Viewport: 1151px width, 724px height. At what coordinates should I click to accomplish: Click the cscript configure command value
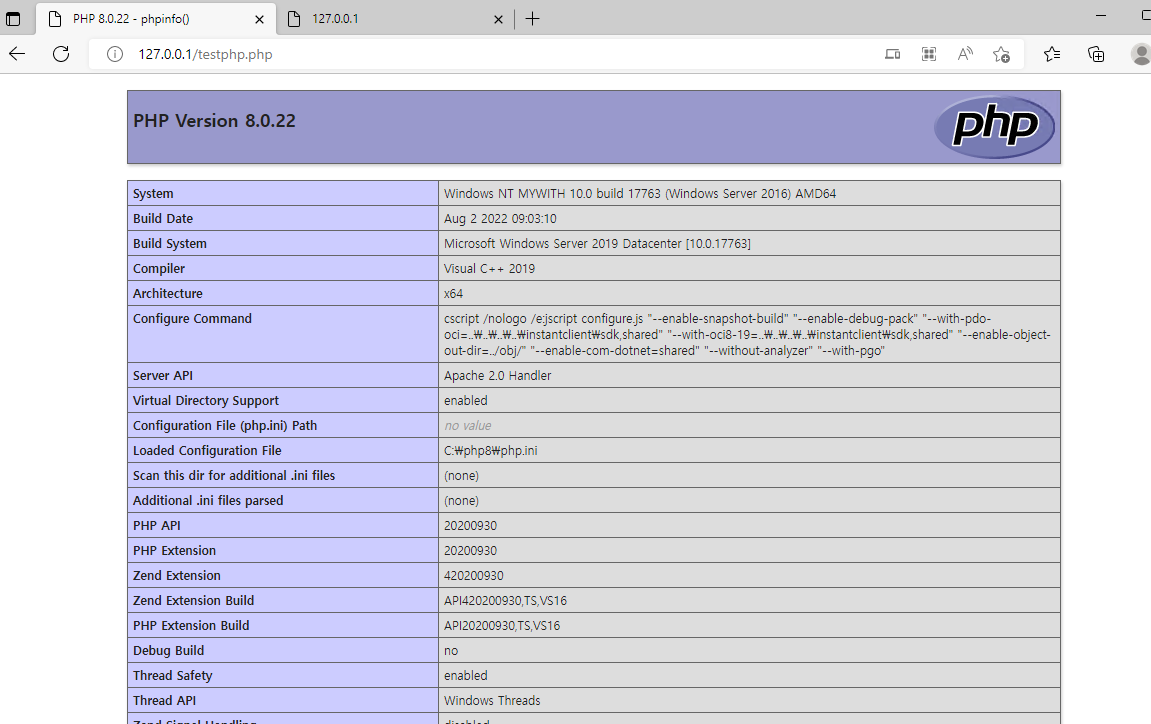pyautogui.click(x=747, y=335)
